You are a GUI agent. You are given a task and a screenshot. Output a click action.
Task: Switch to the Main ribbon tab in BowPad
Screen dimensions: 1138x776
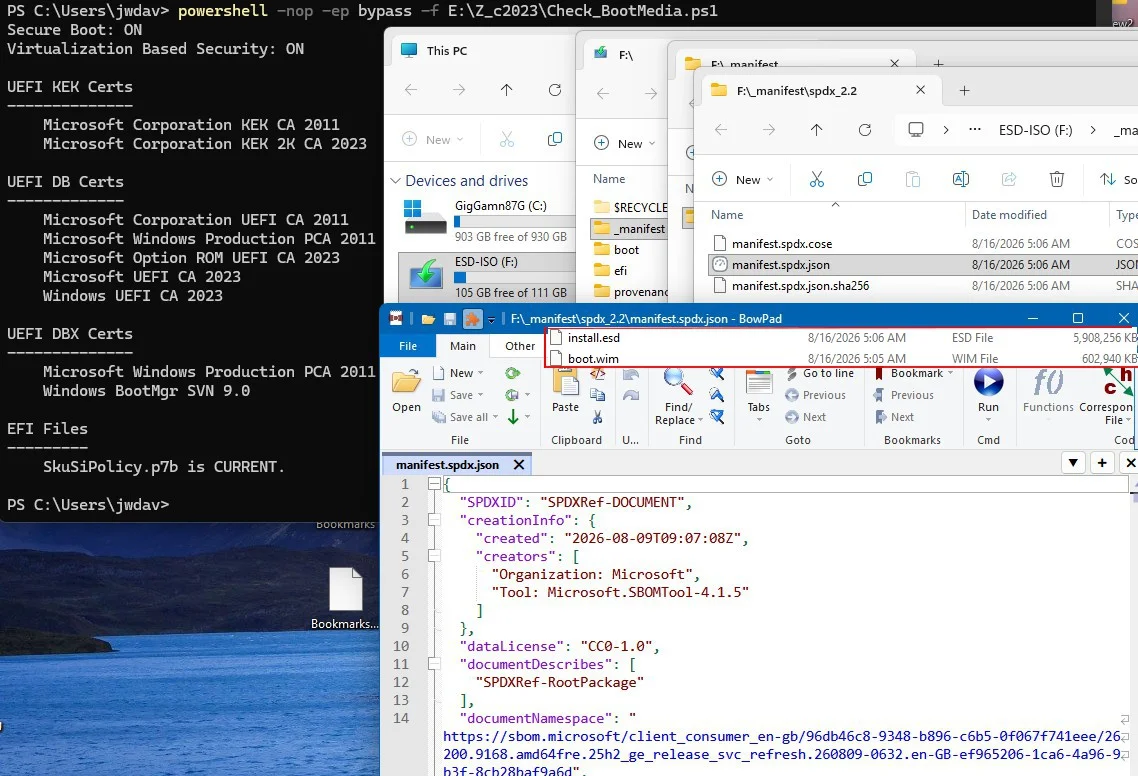pos(463,346)
